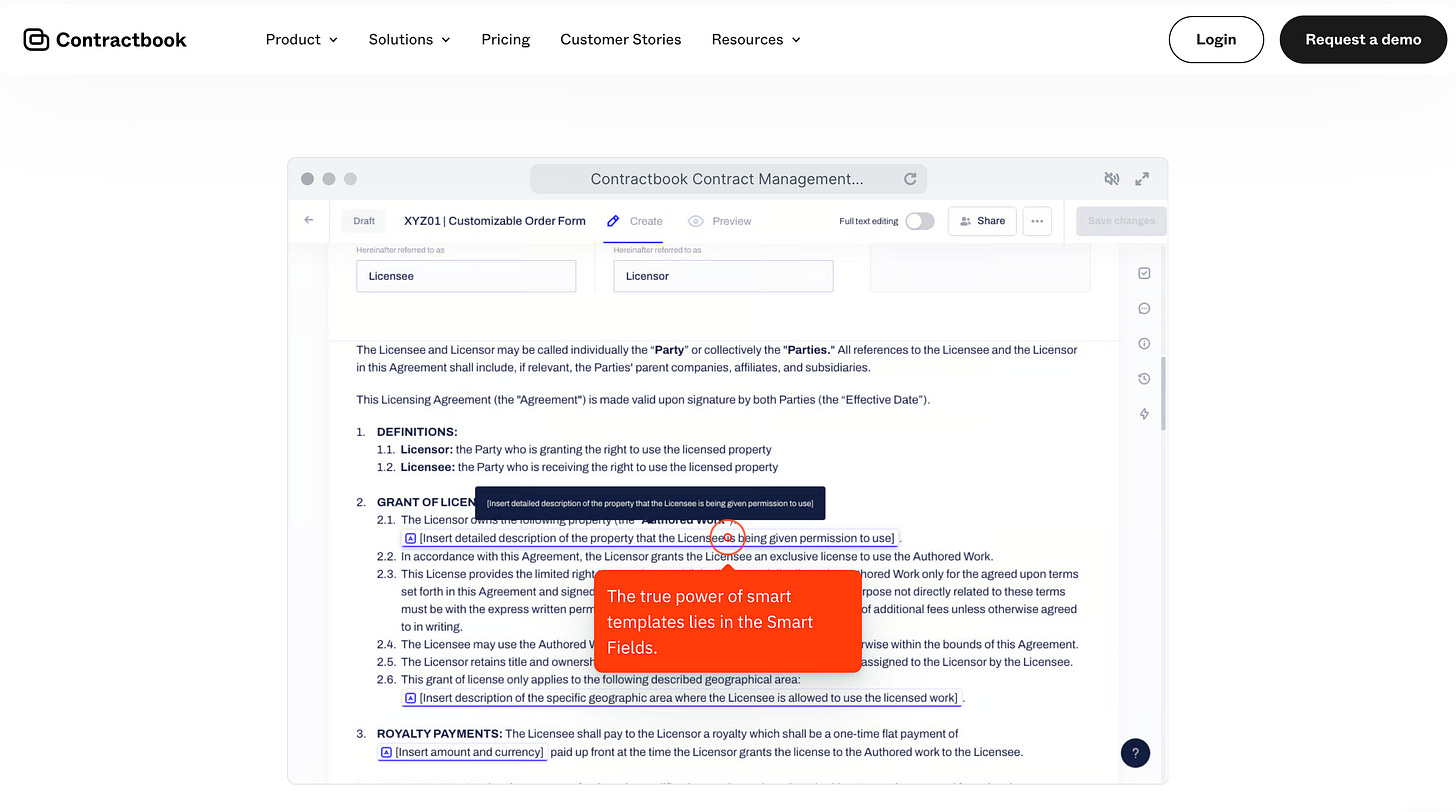Open the comments sidebar icon

(1145, 309)
